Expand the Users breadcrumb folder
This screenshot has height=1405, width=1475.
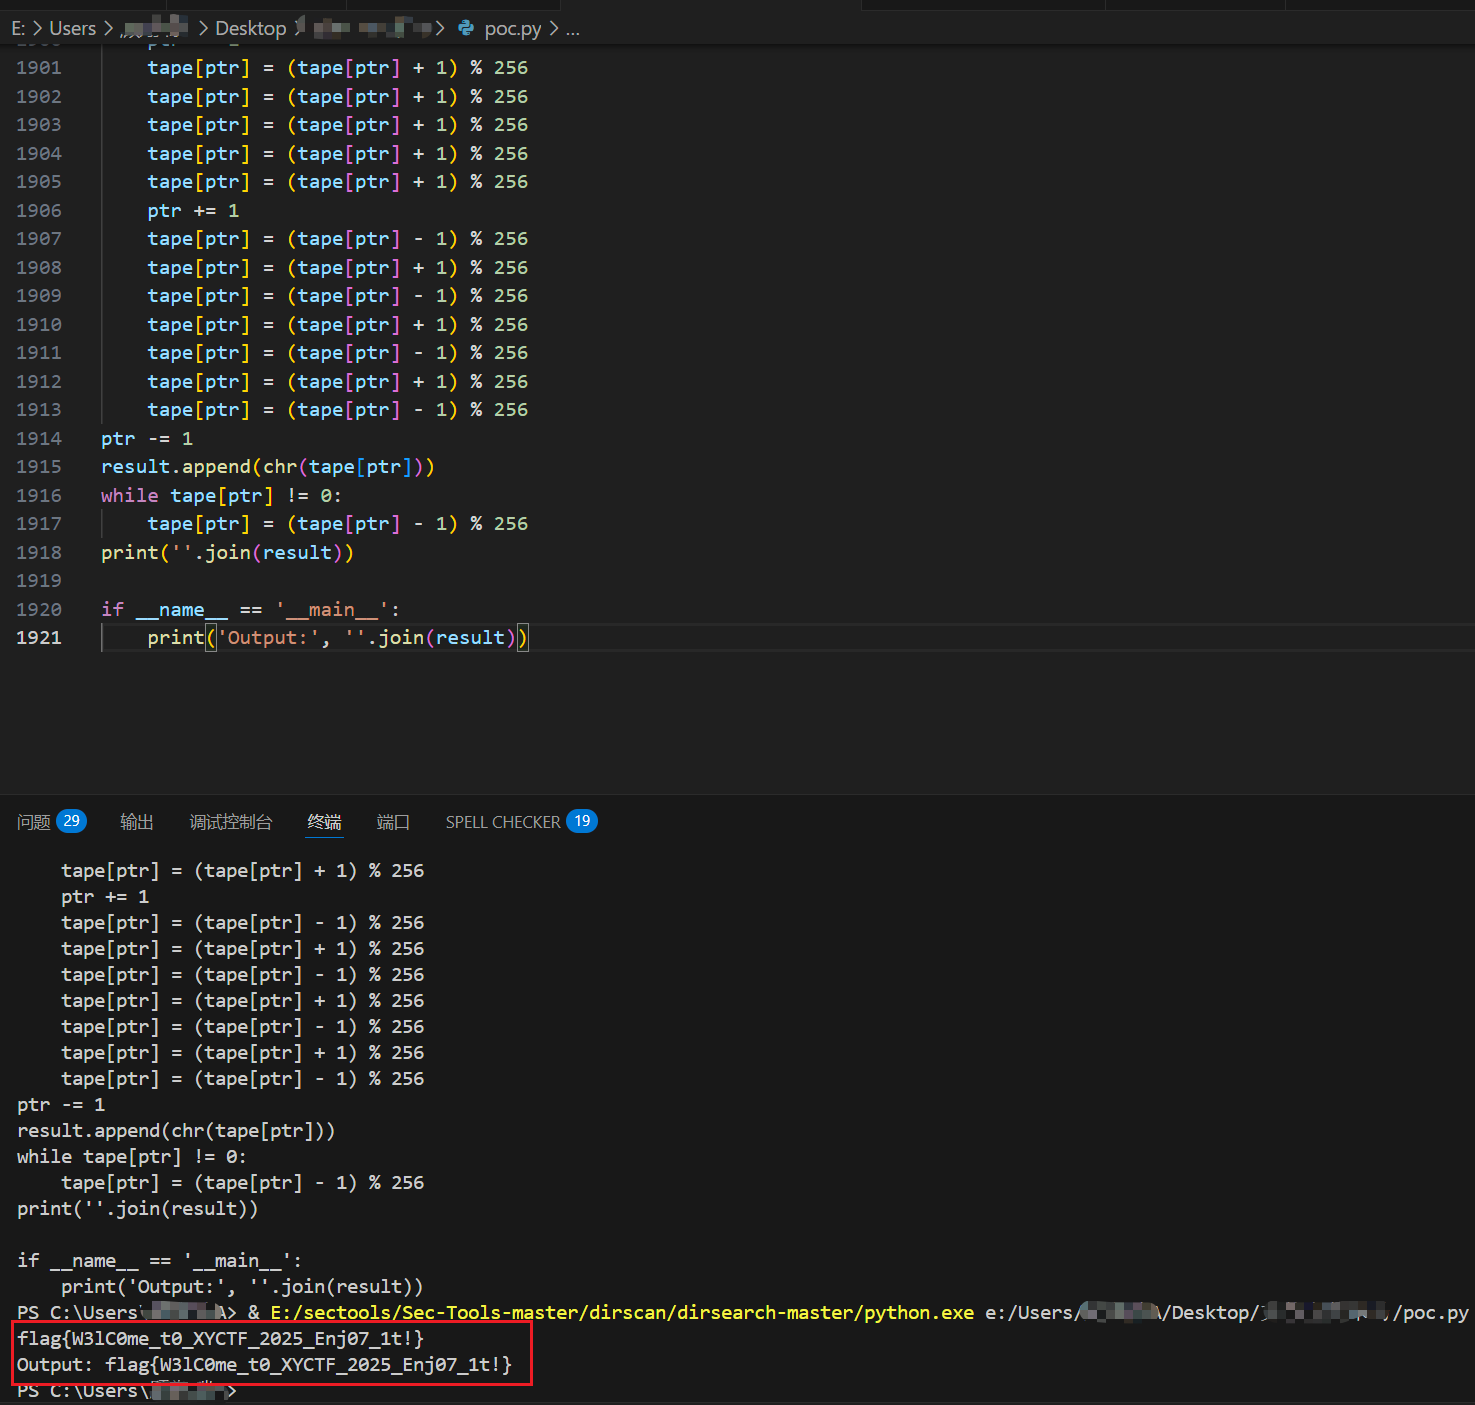(x=73, y=29)
